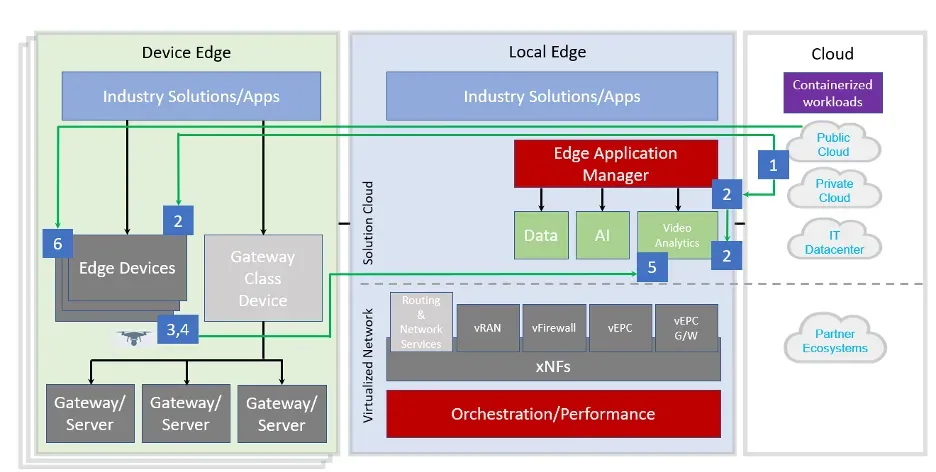Click the blue 3,4 step marker
Viewport: 936px width, 472px height.
coord(183,330)
